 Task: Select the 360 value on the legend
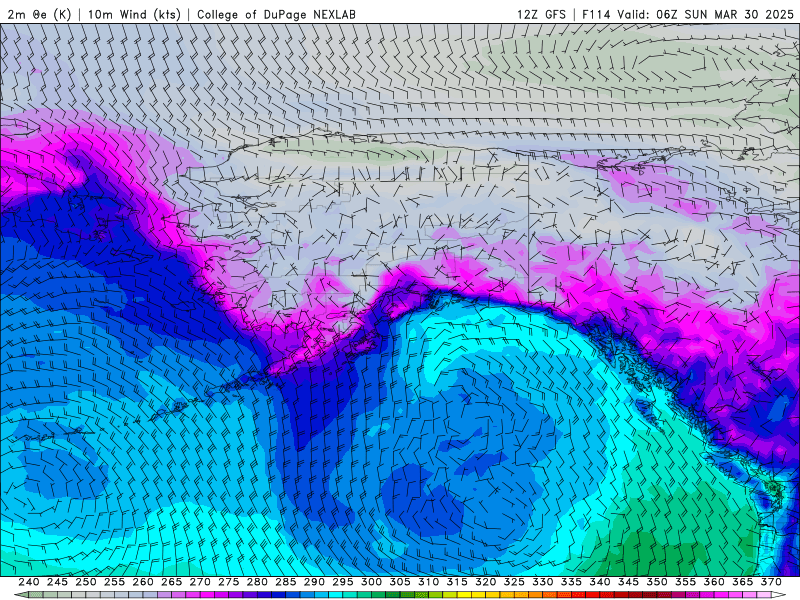[714, 582]
